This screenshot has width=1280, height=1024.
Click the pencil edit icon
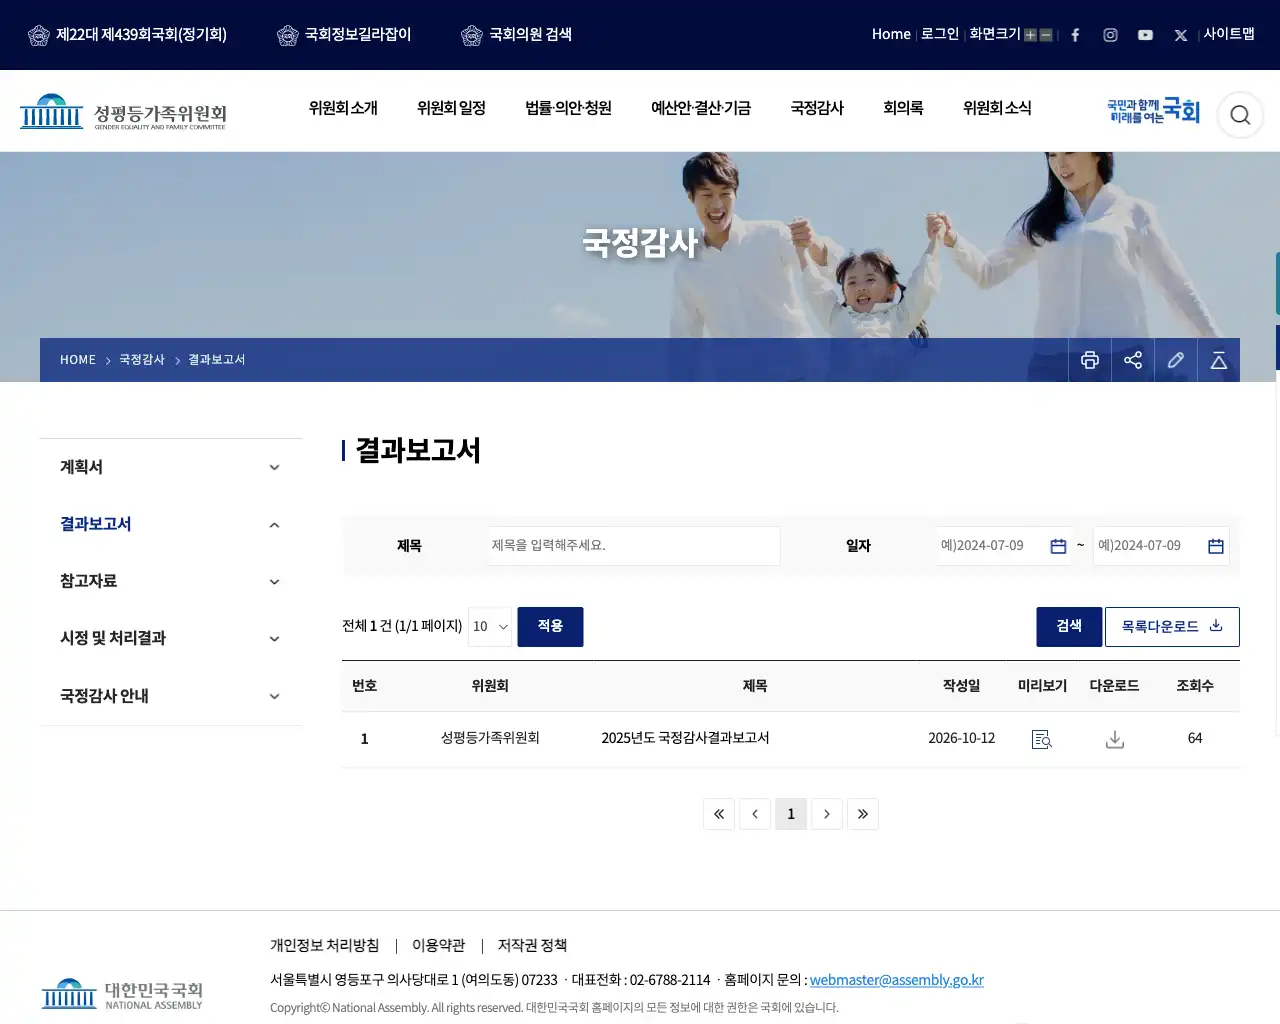pos(1176,360)
